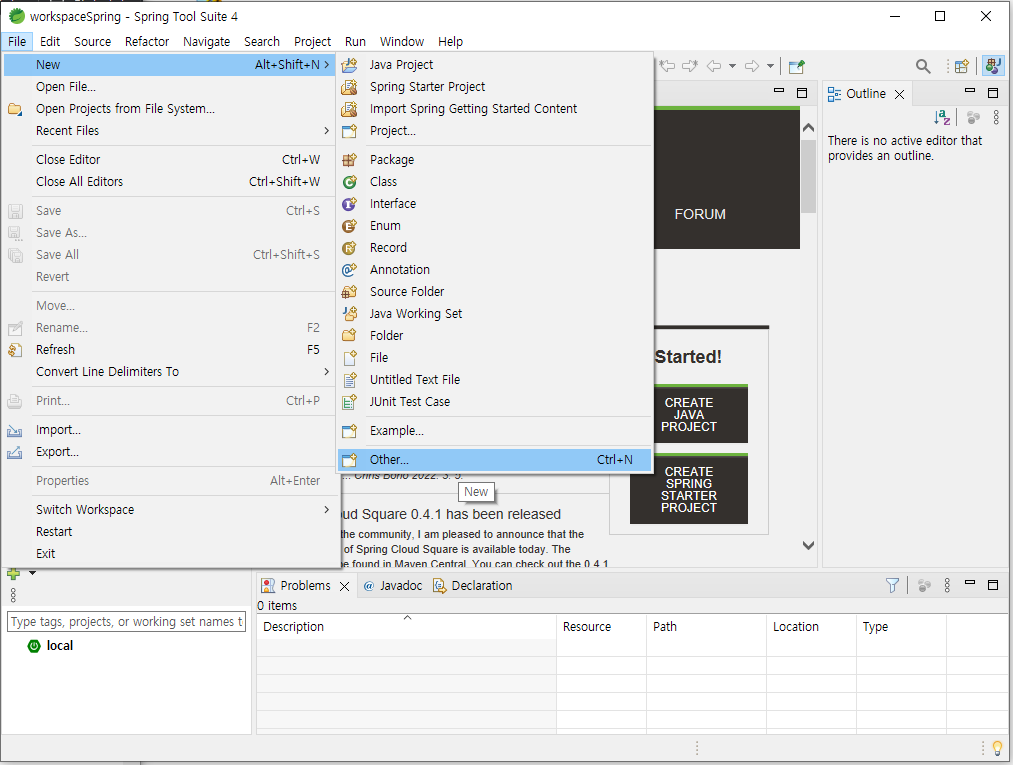The width and height of the screenshot is (1013, 765).
Task: Open Problems view three-dots menu
Action: 947,585
